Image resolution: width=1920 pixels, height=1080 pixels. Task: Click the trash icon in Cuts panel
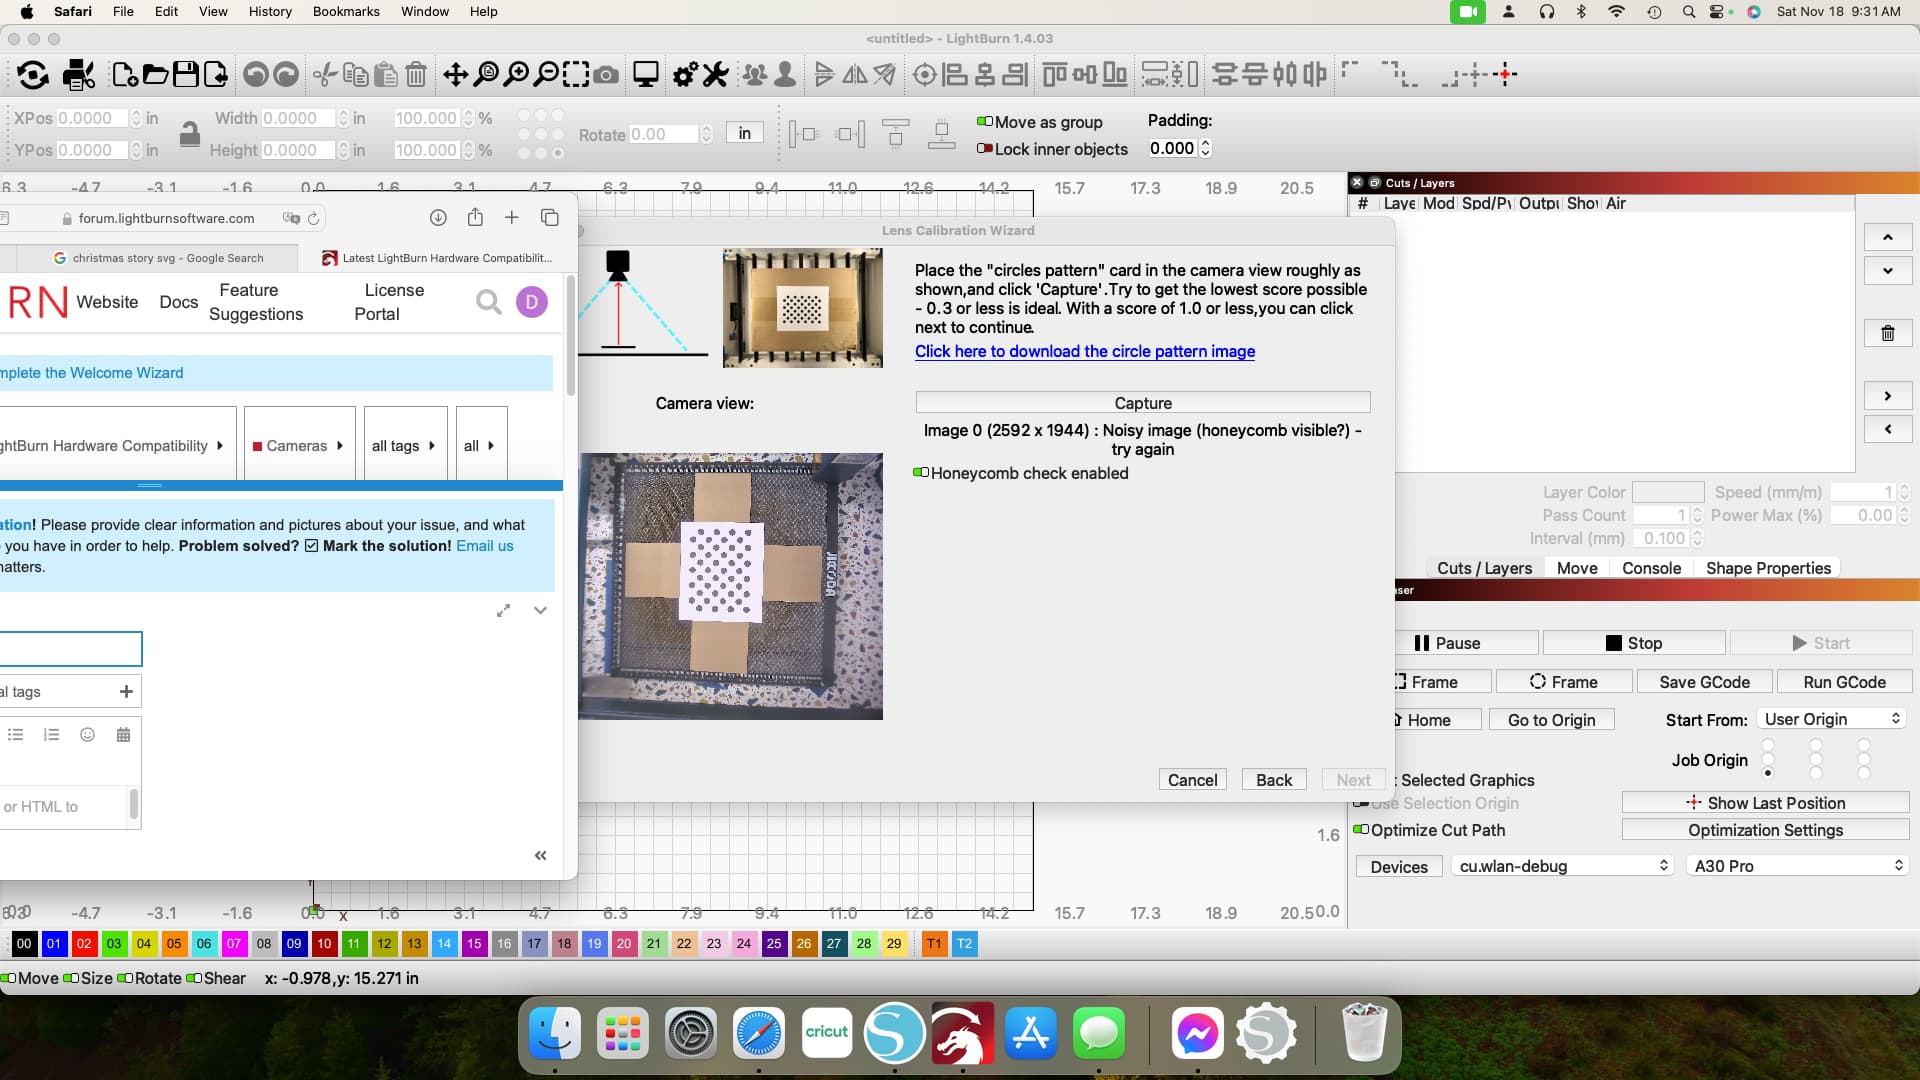1887,333
